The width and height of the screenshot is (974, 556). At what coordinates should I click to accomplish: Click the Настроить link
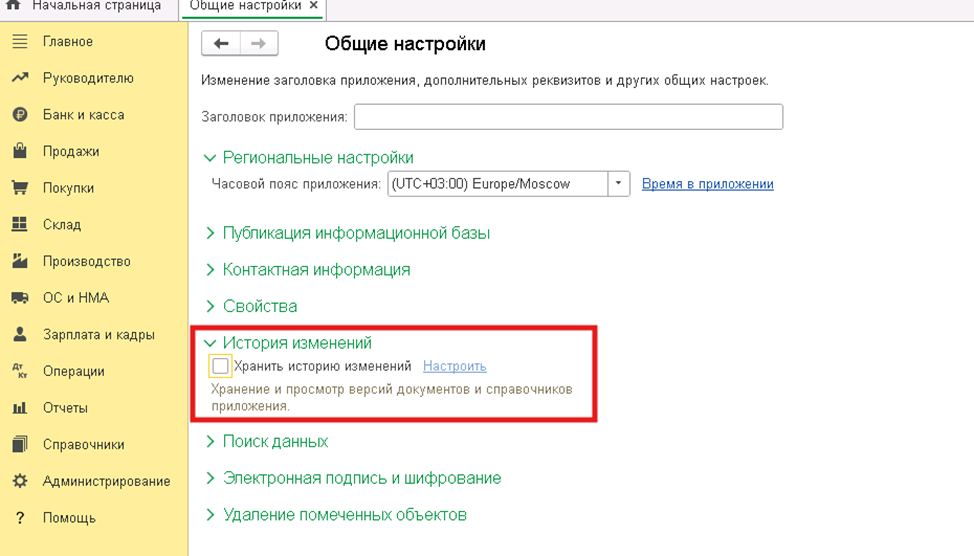click(455, 366)
